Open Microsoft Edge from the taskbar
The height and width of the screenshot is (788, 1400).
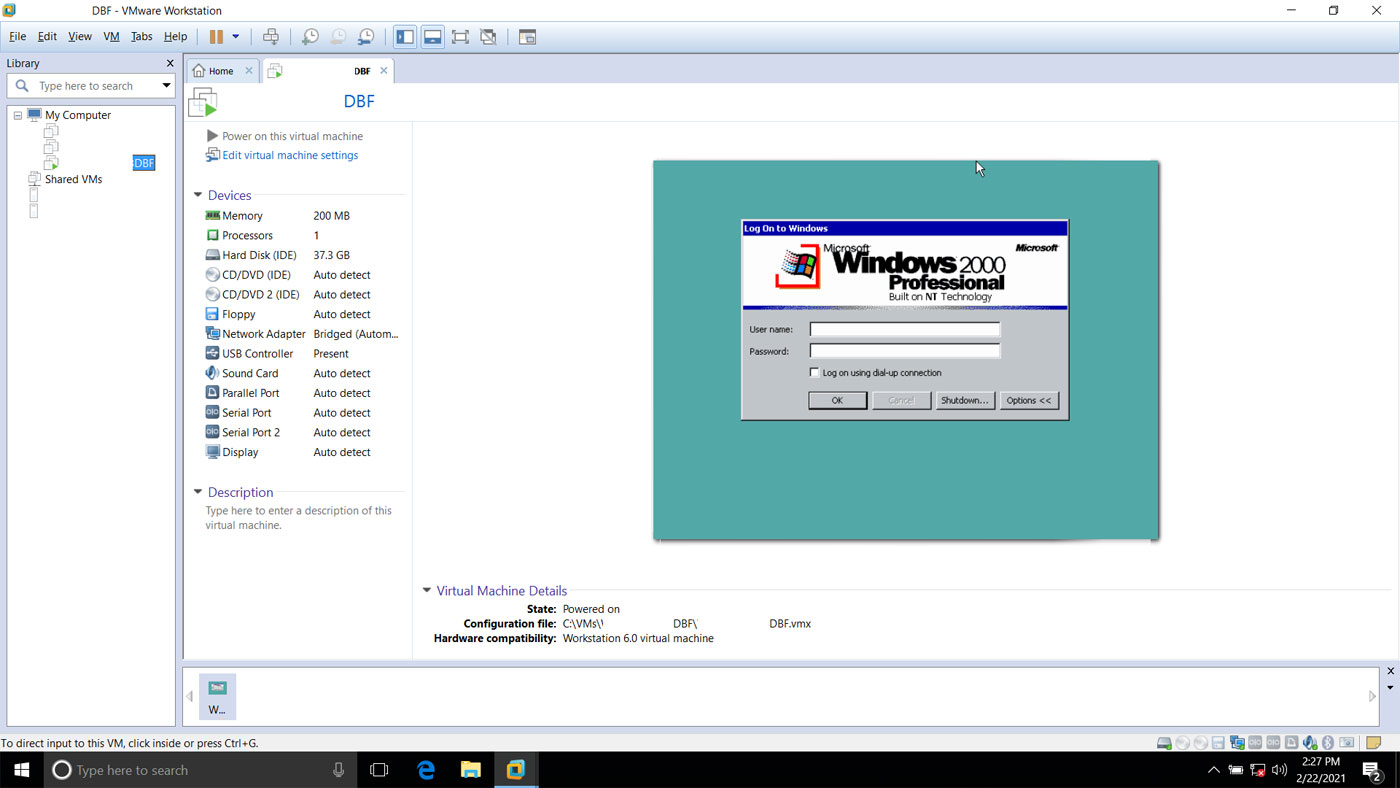(x=426, y=770)
